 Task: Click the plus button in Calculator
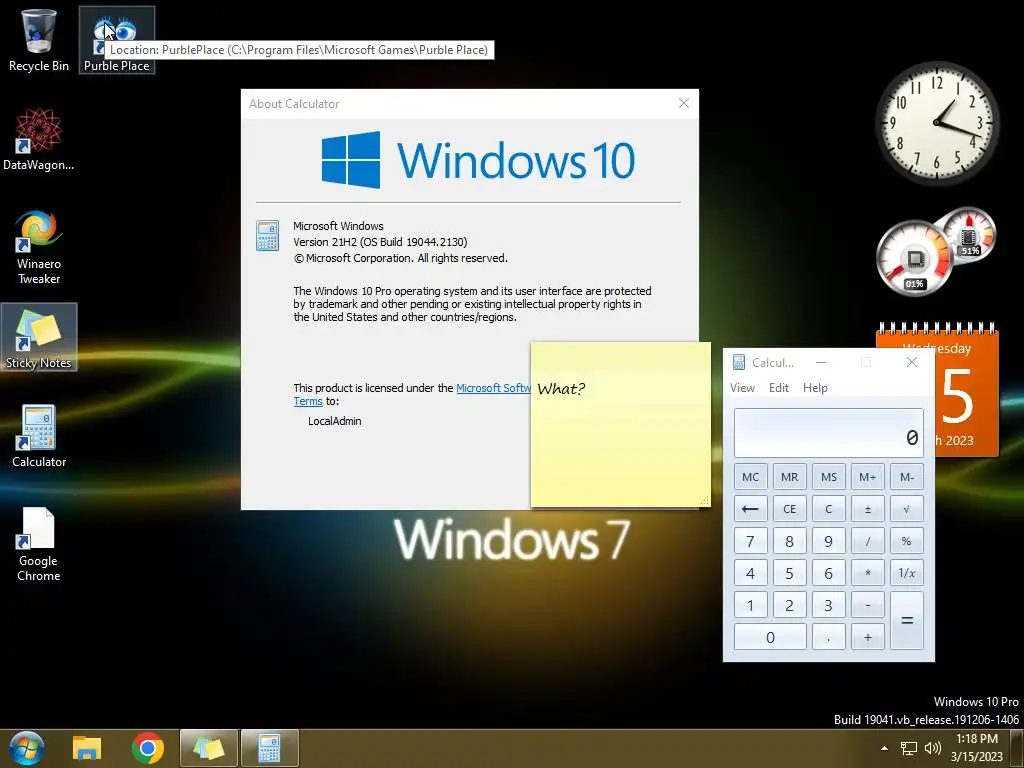[x=868, y=637]
